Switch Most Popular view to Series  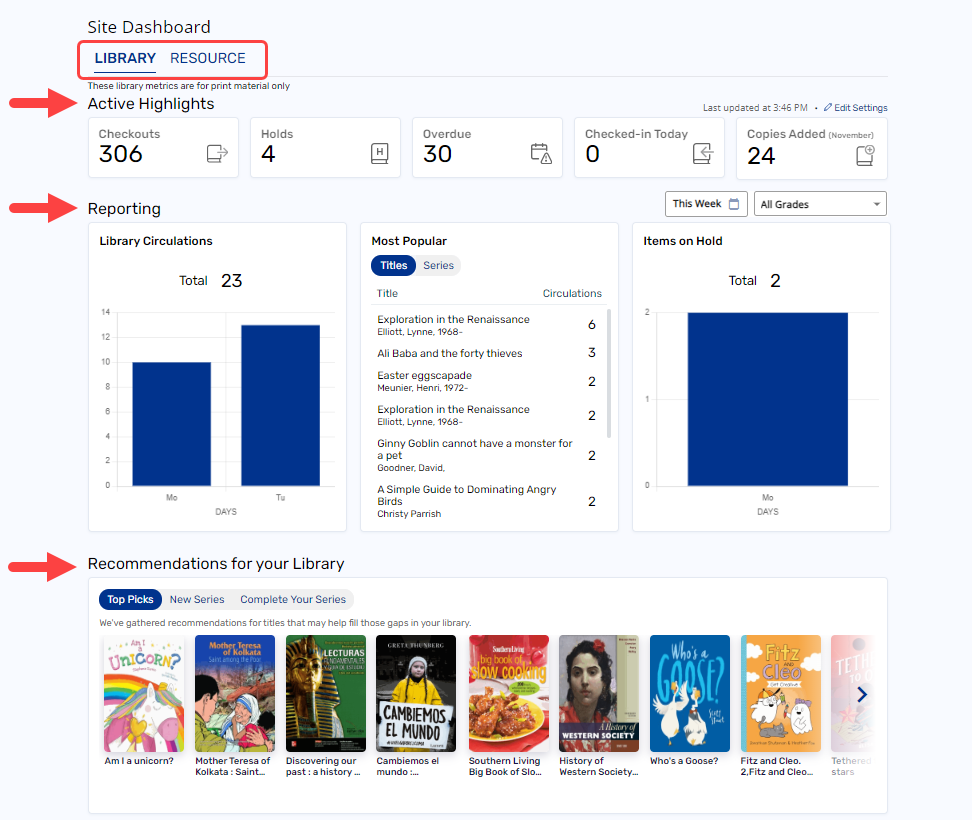(x=438, y=265)
